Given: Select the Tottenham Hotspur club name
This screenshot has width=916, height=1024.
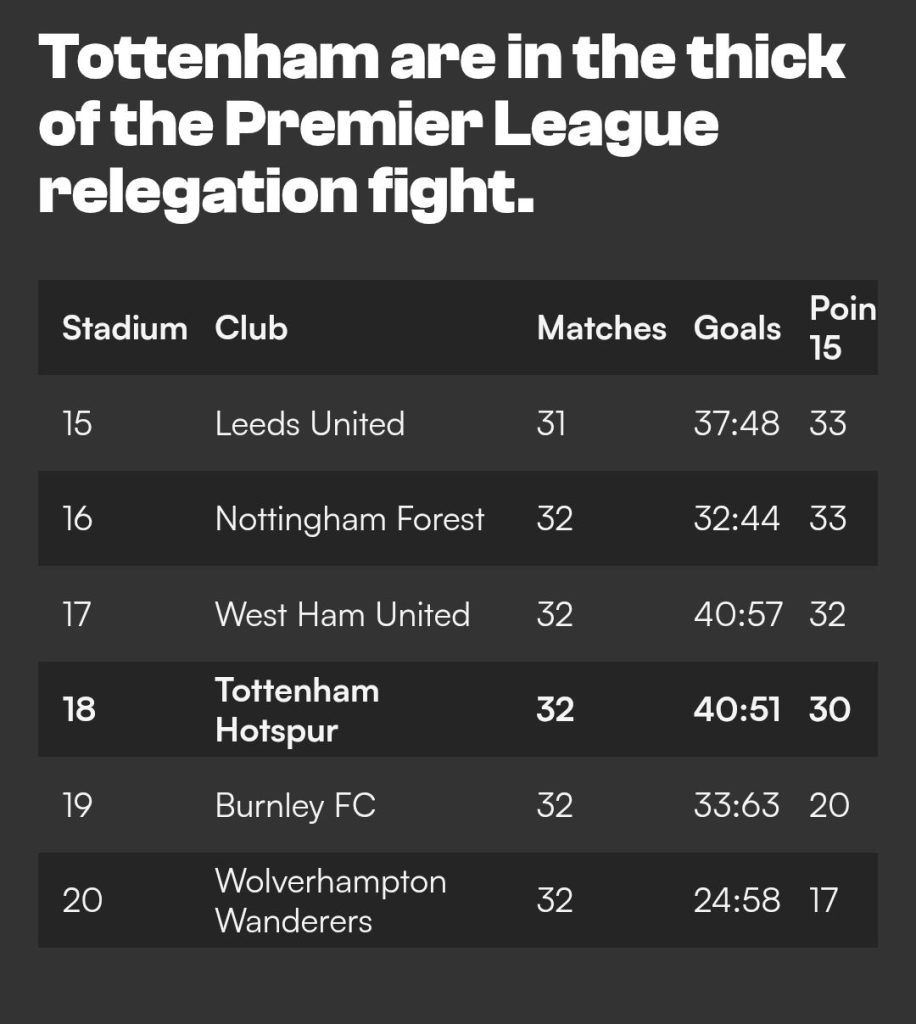Looking at the screenshot, I should click(297, 710).
